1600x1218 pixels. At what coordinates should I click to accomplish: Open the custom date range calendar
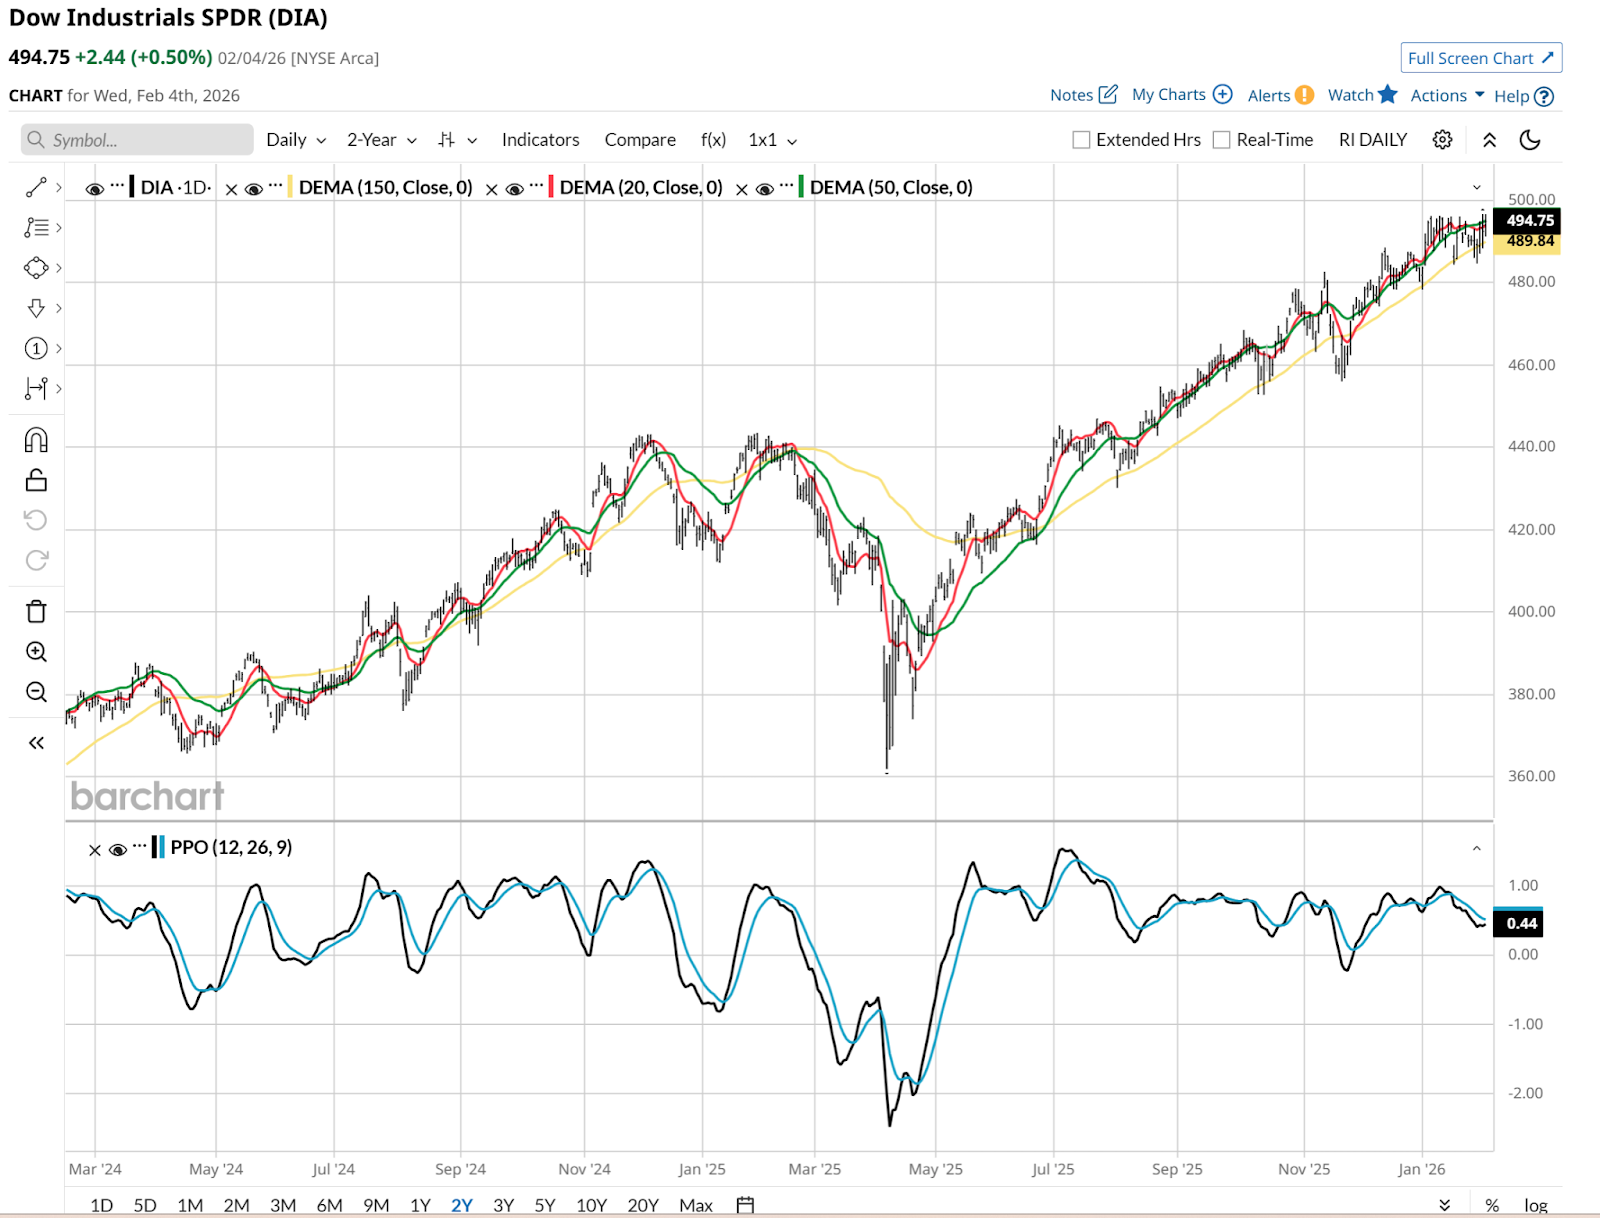pos(745,1205)
